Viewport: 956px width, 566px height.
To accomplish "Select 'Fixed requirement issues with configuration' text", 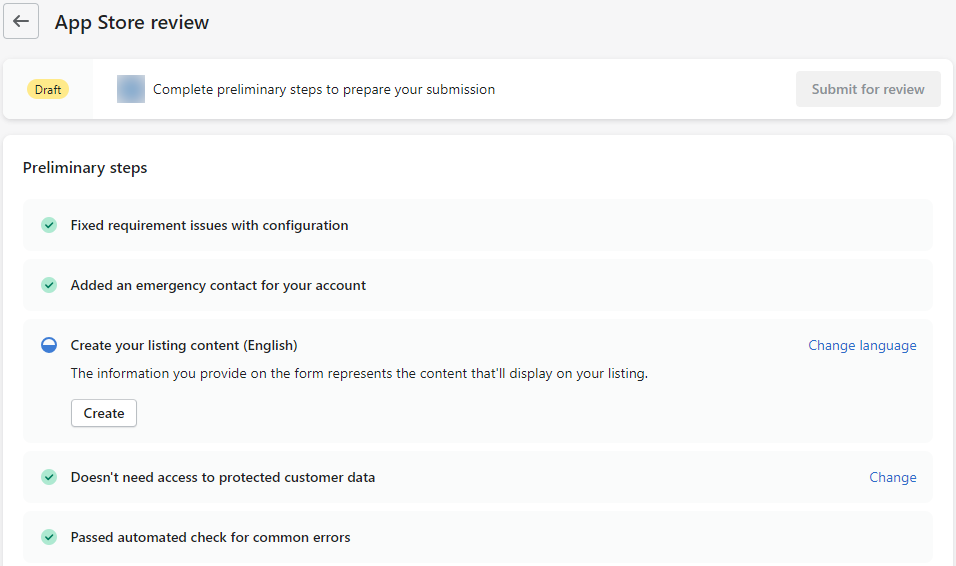I will [x=209, y=225].
